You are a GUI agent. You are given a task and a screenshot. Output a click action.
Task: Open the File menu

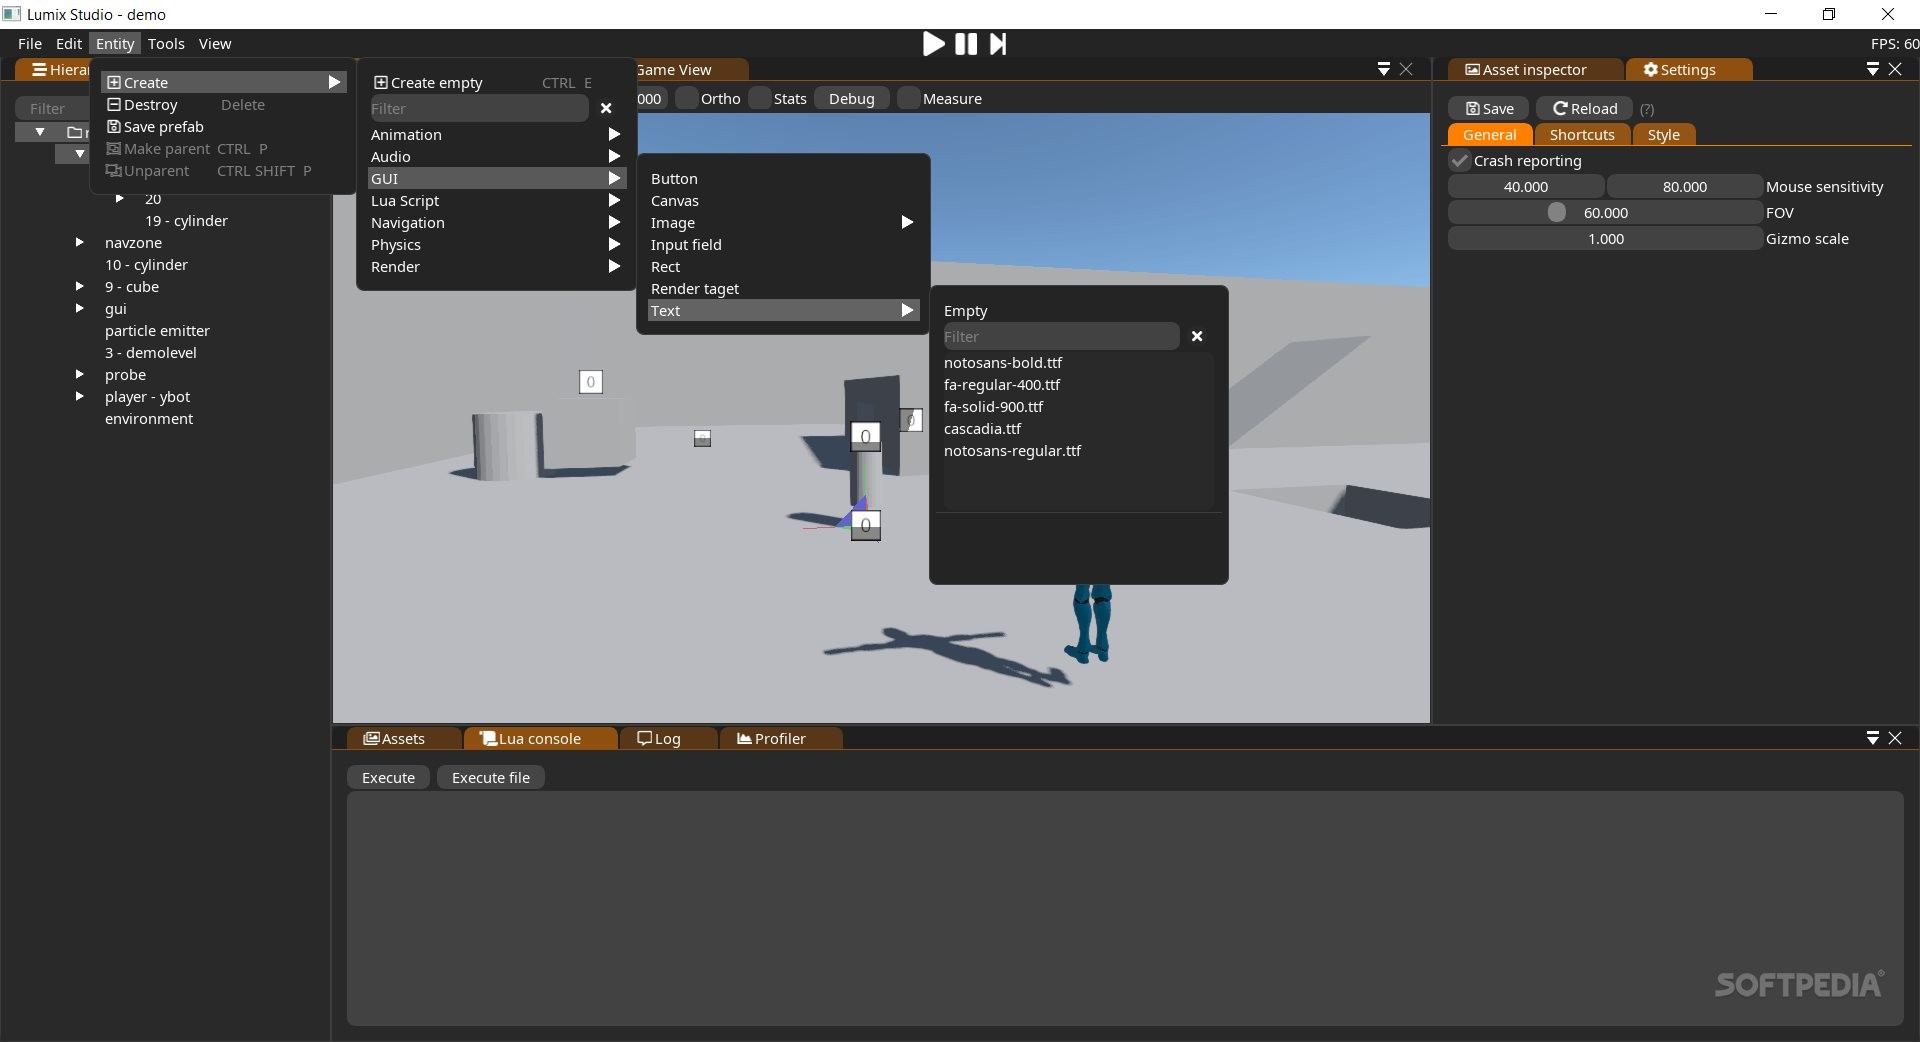30,43
